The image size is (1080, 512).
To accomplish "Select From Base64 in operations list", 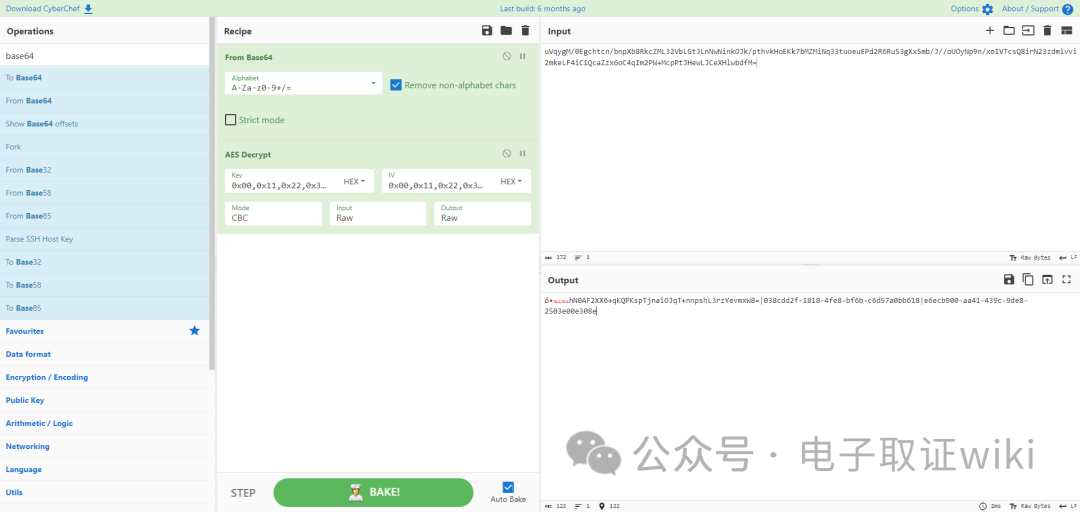I will tap(105, 101).
